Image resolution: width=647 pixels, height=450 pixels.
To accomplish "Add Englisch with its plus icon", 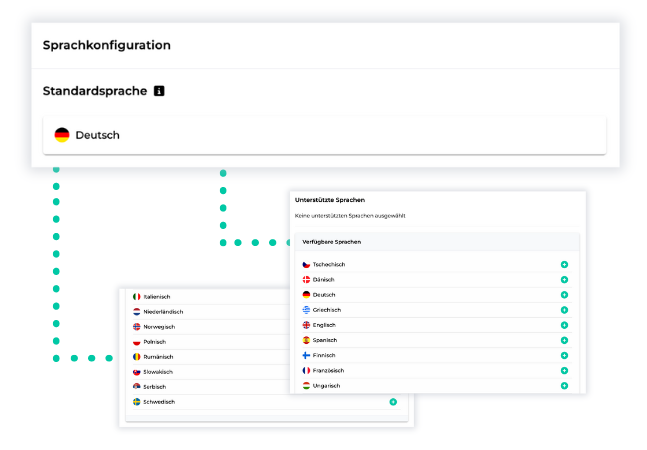I will [x=564, y=325].
